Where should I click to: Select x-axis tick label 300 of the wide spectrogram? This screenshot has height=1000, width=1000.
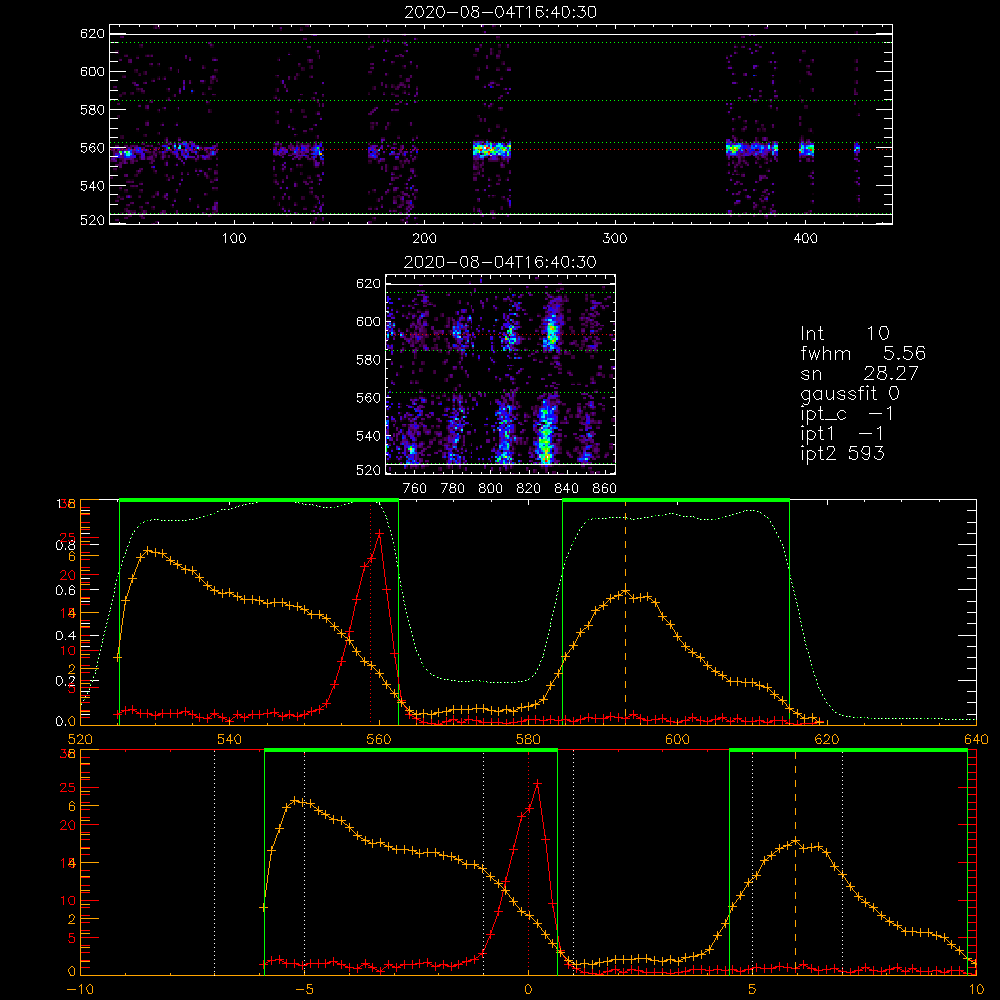pyautogui.click(x=615, y=239)
